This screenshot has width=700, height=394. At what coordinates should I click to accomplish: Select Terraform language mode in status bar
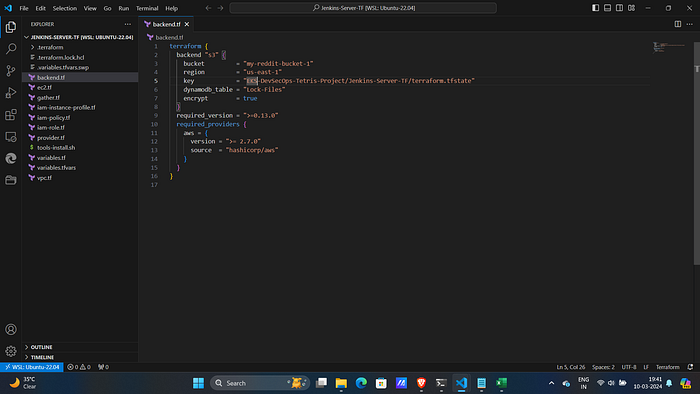[667, 367]
